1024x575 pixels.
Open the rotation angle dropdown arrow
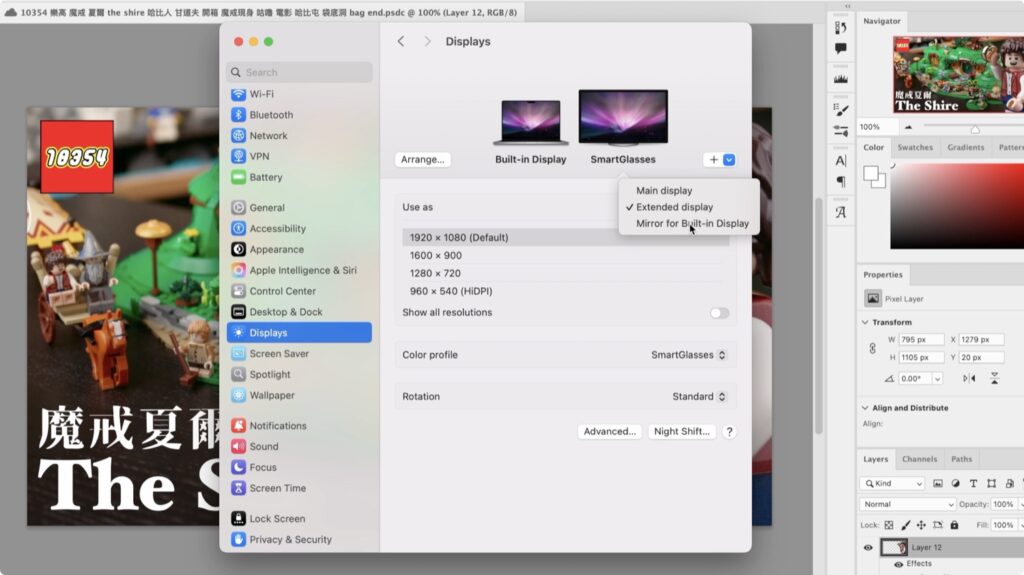point(937,378)
